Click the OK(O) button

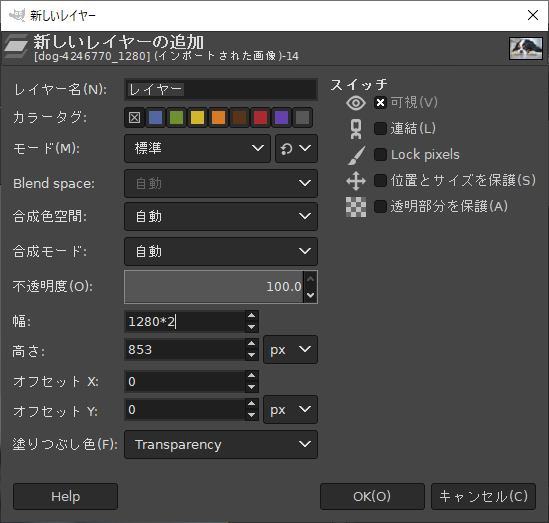pos(372,496)
